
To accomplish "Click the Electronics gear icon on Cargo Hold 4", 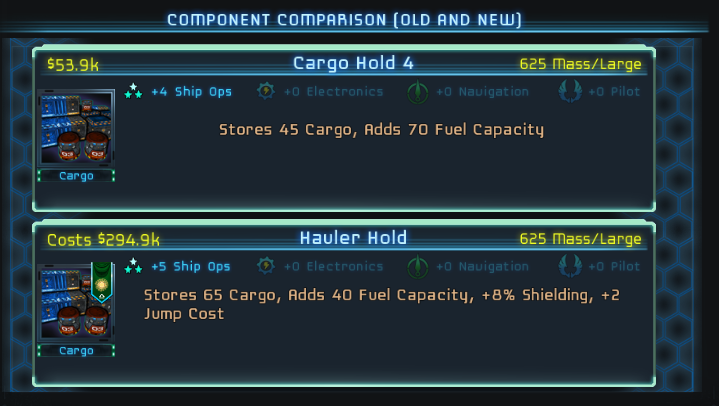I will (x=266, y=91).
